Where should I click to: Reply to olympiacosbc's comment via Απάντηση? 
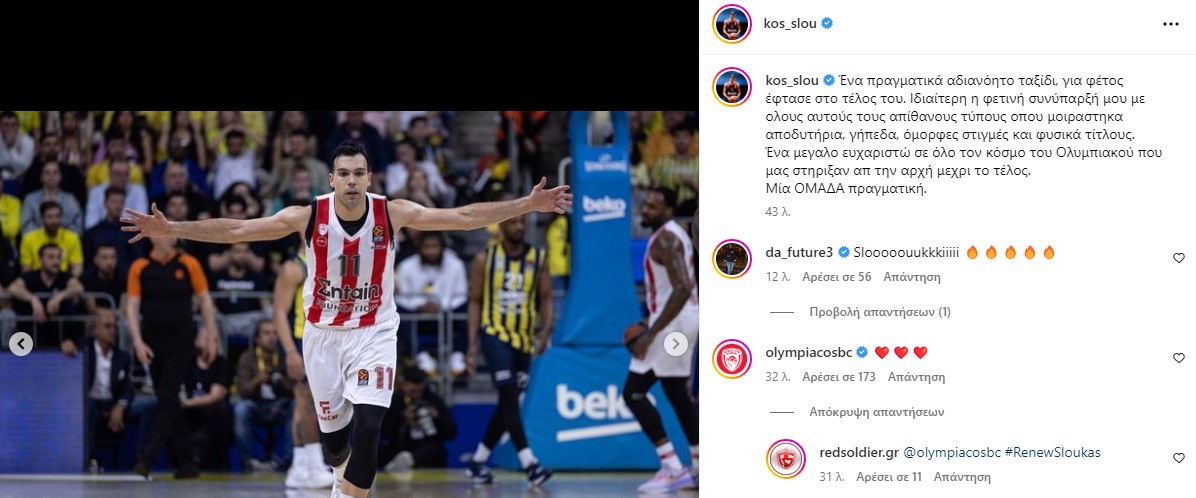tap(917, 377)
